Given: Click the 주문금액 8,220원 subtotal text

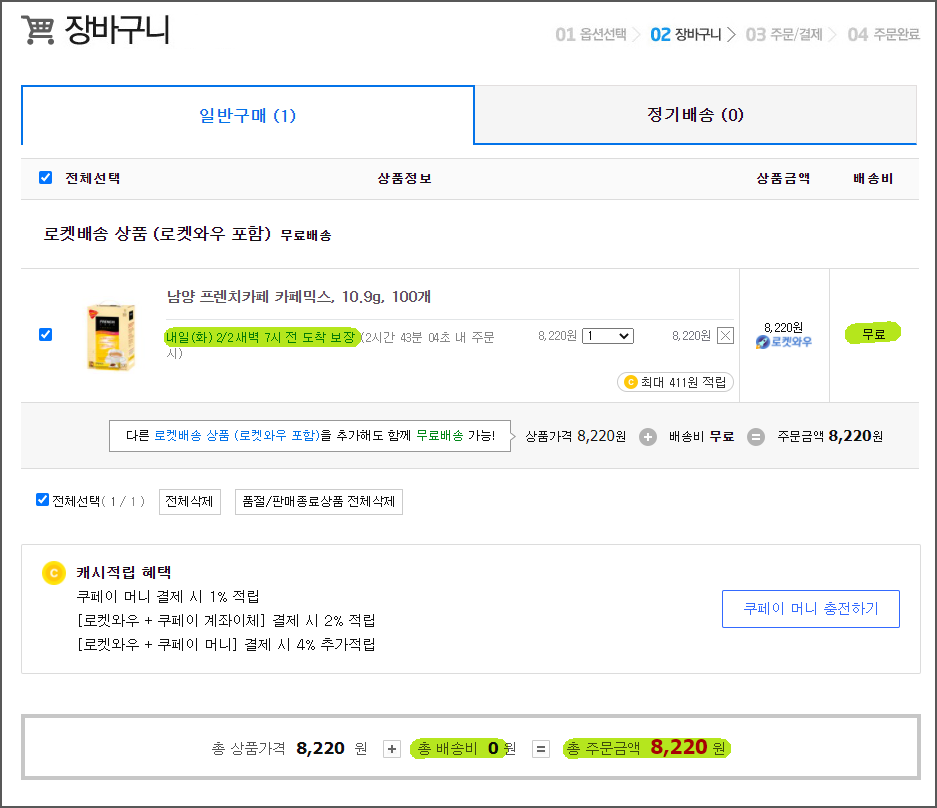Looking at the screenshot, I should pos(830,436).
